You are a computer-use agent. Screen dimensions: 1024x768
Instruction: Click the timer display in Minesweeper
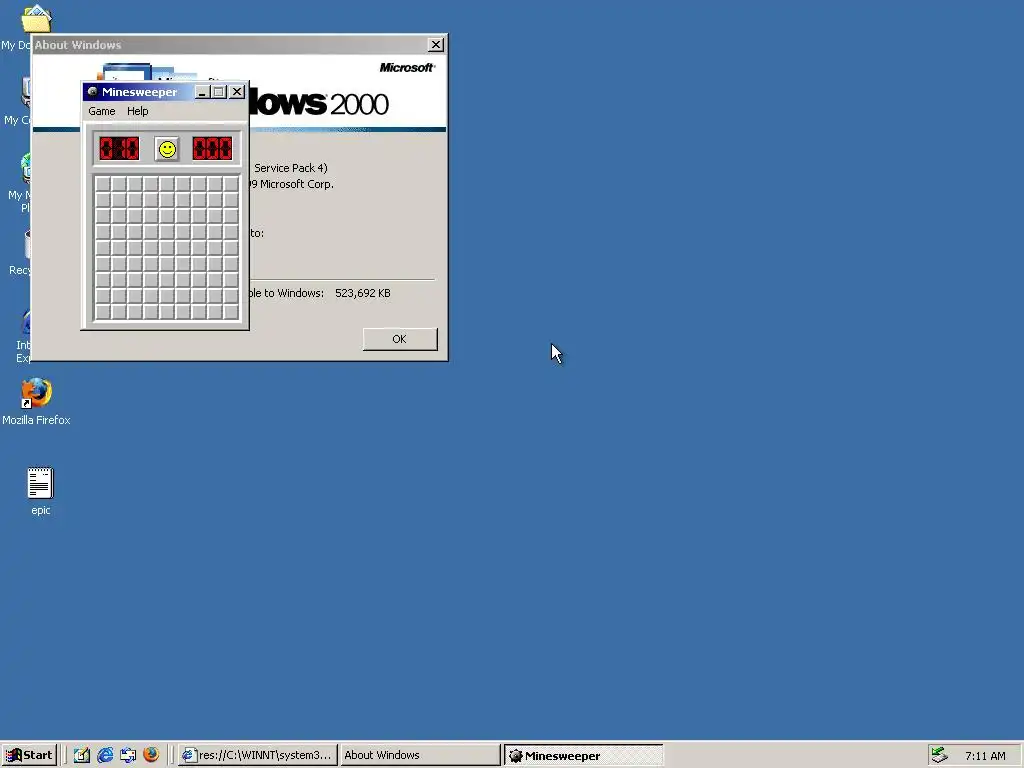tap(212, 149)
